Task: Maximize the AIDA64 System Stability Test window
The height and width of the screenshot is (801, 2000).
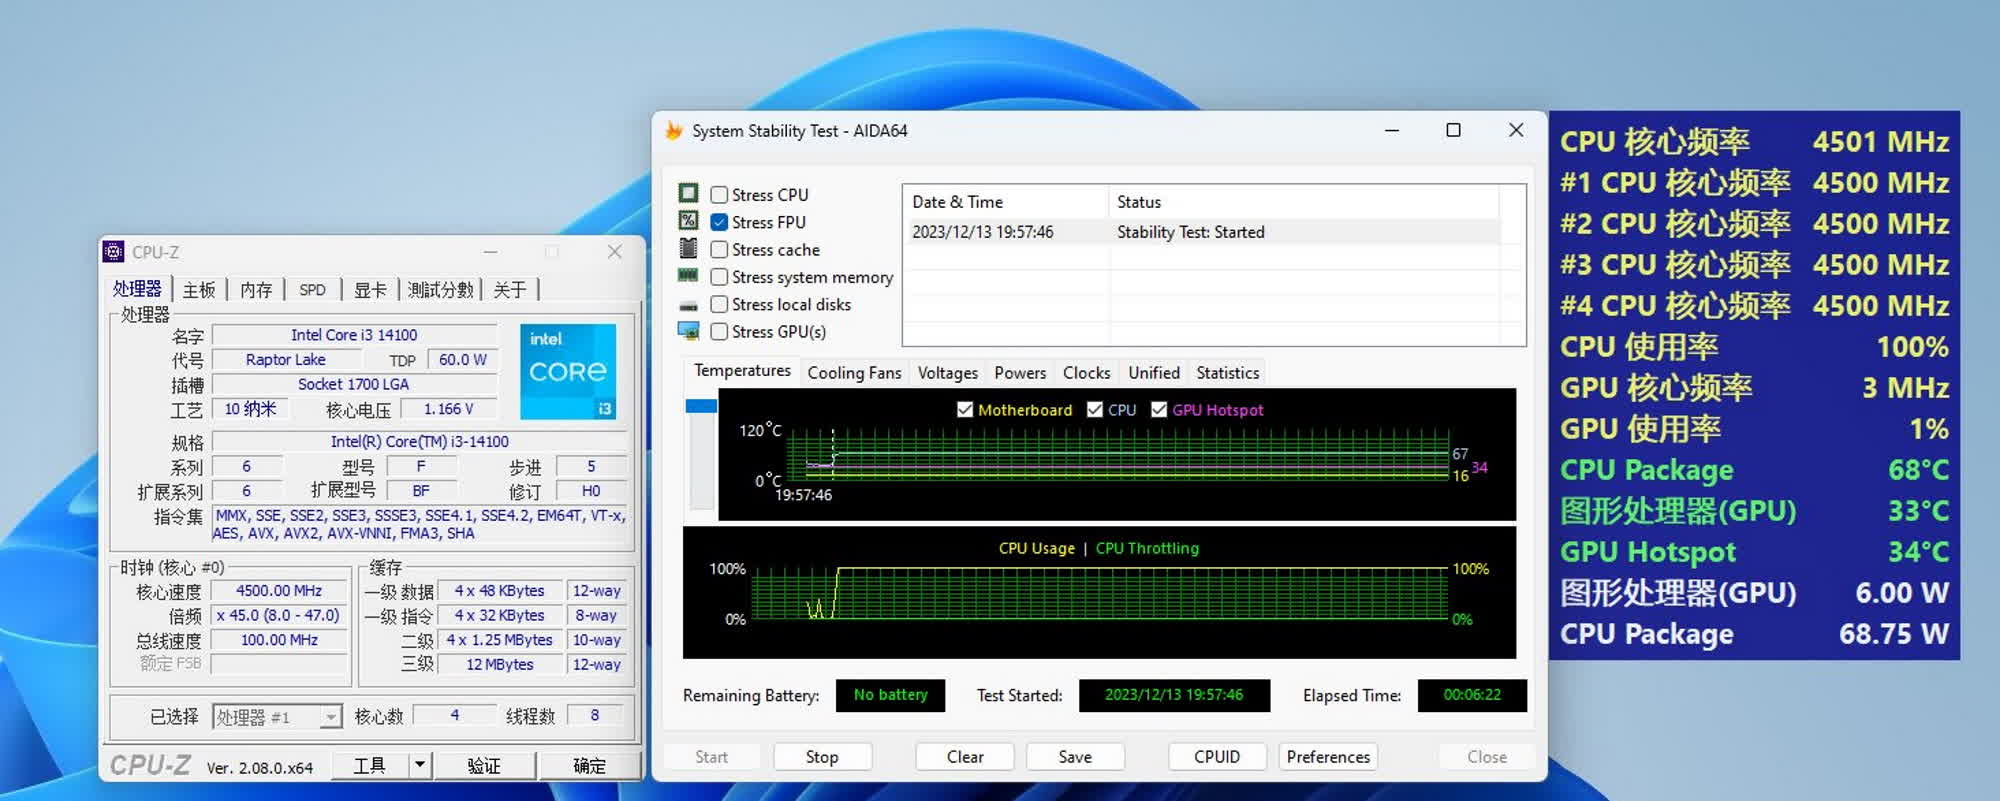Action: click(x=1453, y=131)
